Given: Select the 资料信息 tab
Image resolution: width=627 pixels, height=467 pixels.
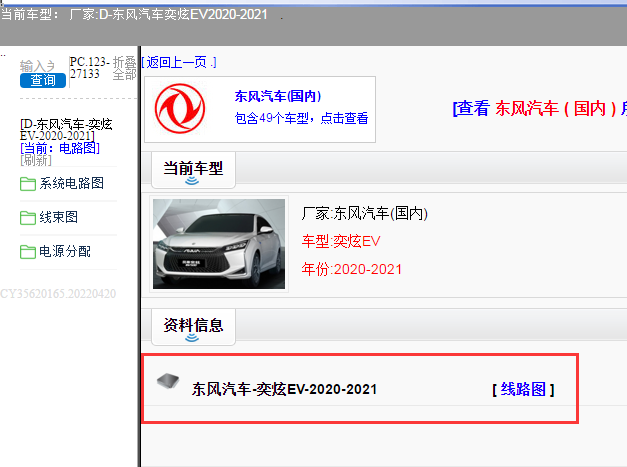Looking at the screenshot, I should (193, 326).
